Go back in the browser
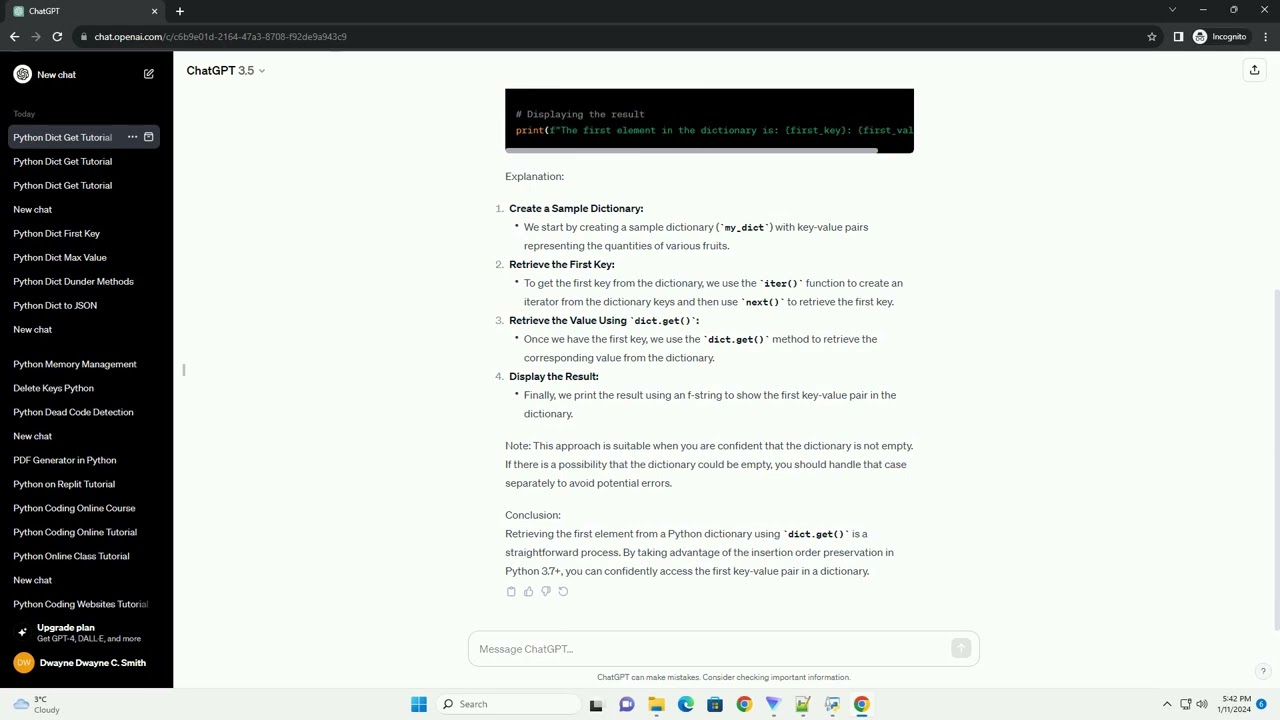Image resolution: width=1280 pixels, height=720 pixels. pos(14,37)
